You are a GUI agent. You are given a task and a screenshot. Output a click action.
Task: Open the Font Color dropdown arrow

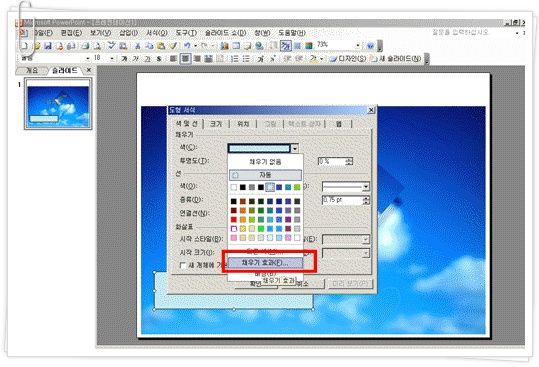pyautogui.click(x=321, y=59)
